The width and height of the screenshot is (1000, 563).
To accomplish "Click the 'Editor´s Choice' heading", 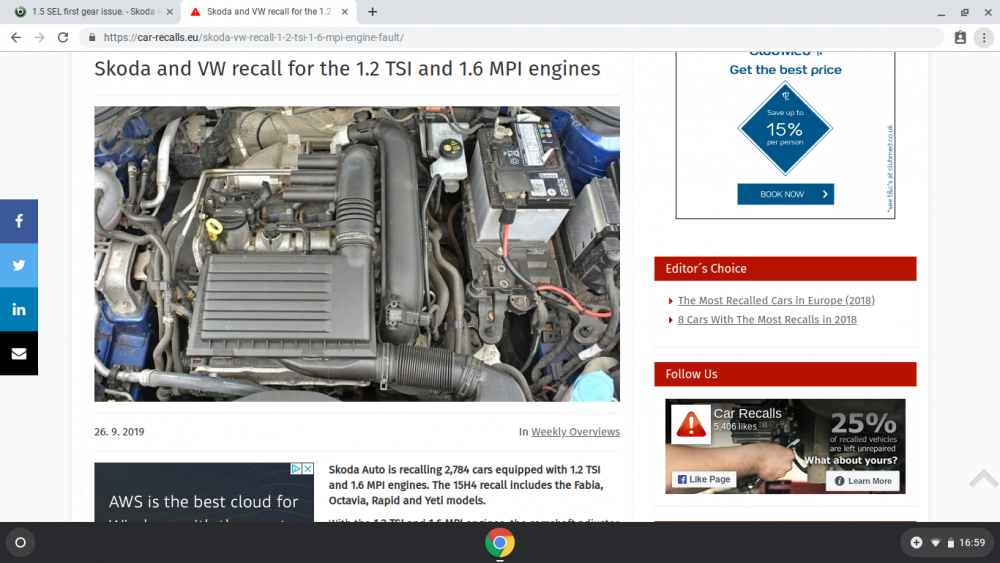I will 705,268.
